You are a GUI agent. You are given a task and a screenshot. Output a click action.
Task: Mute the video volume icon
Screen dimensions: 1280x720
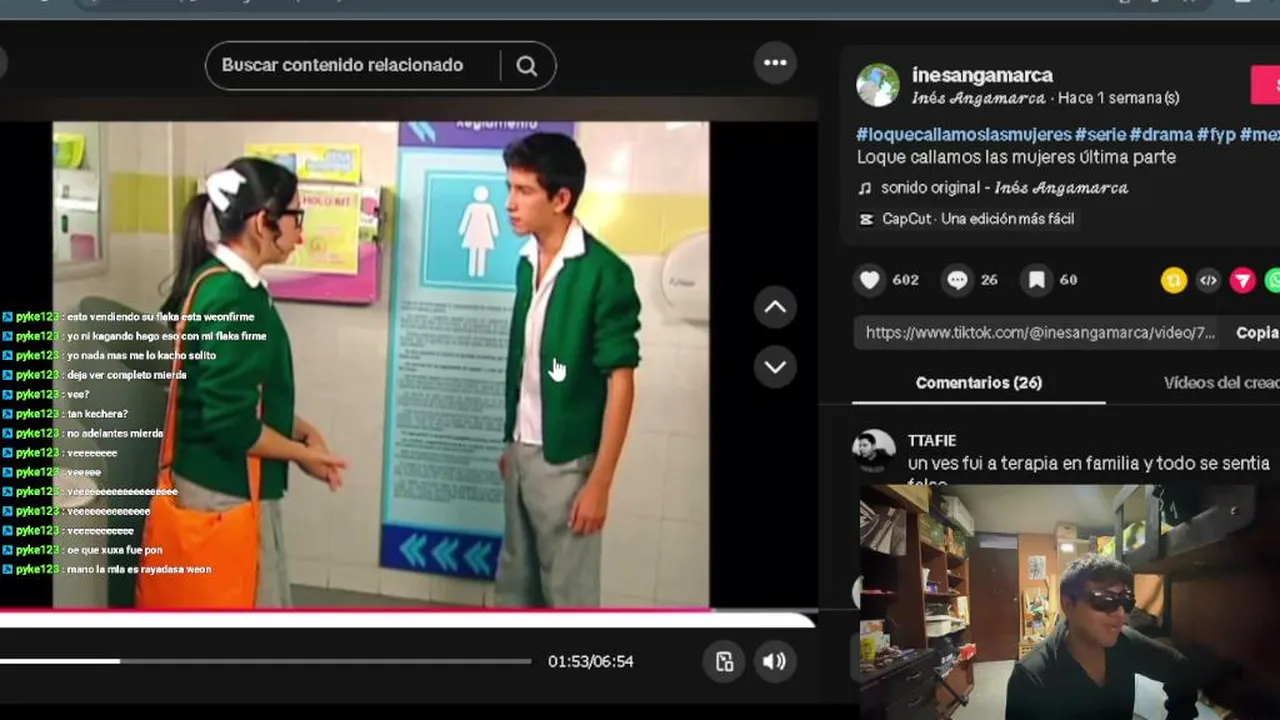pyautogui.click(x=774, y=661)
